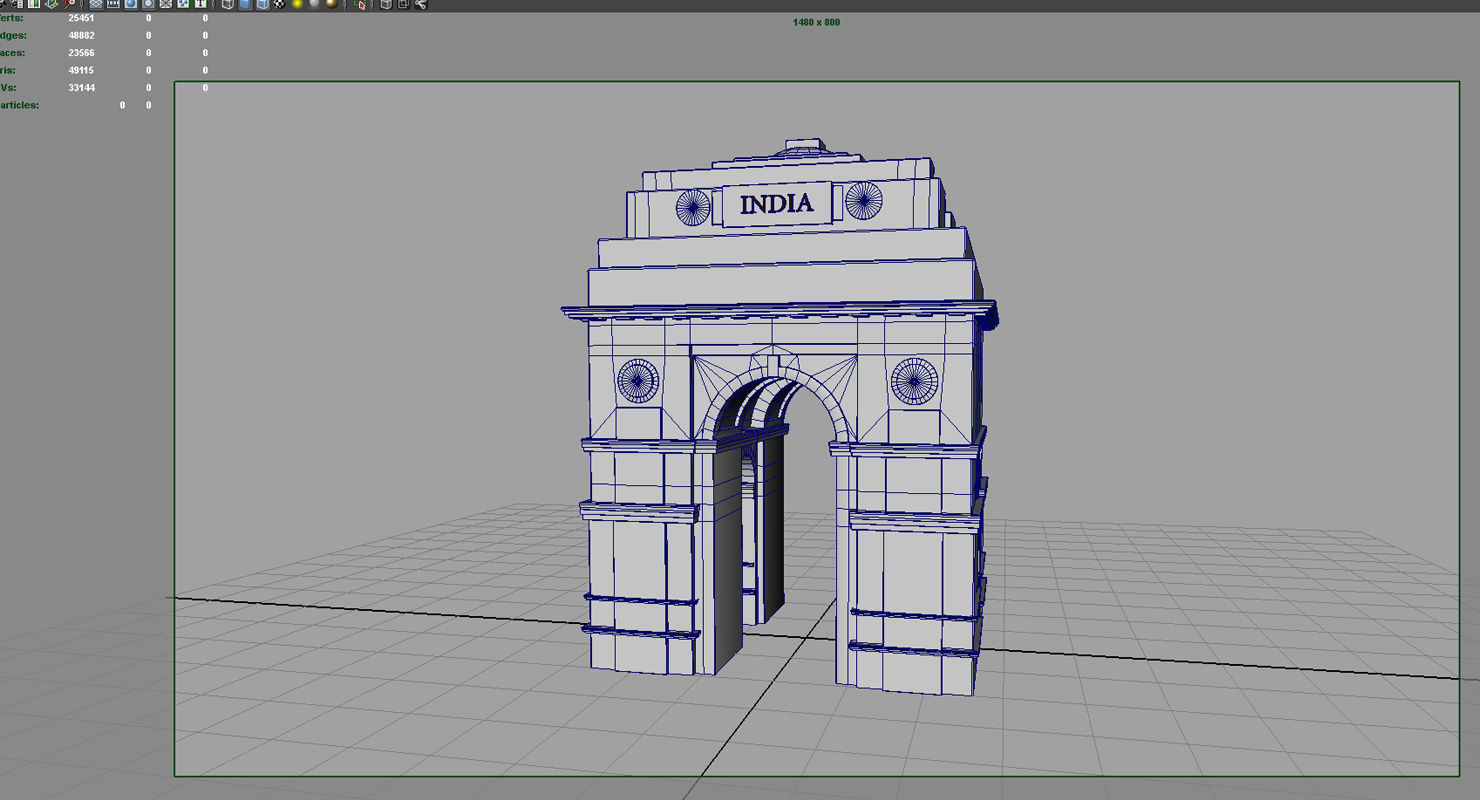The width and height of the screenshot is (1480, 800).
Task: Select the Smooth Shade All cube icon
Action: 245,5
